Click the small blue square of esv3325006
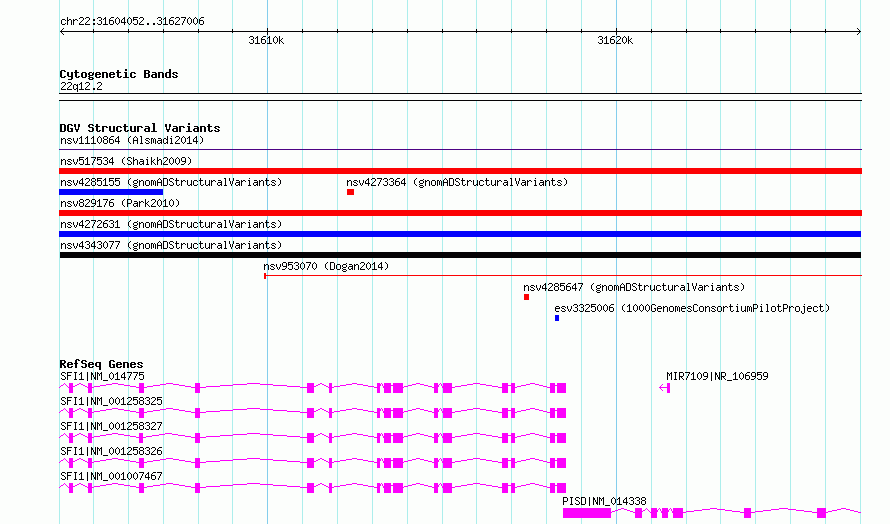 pos(557,318)
